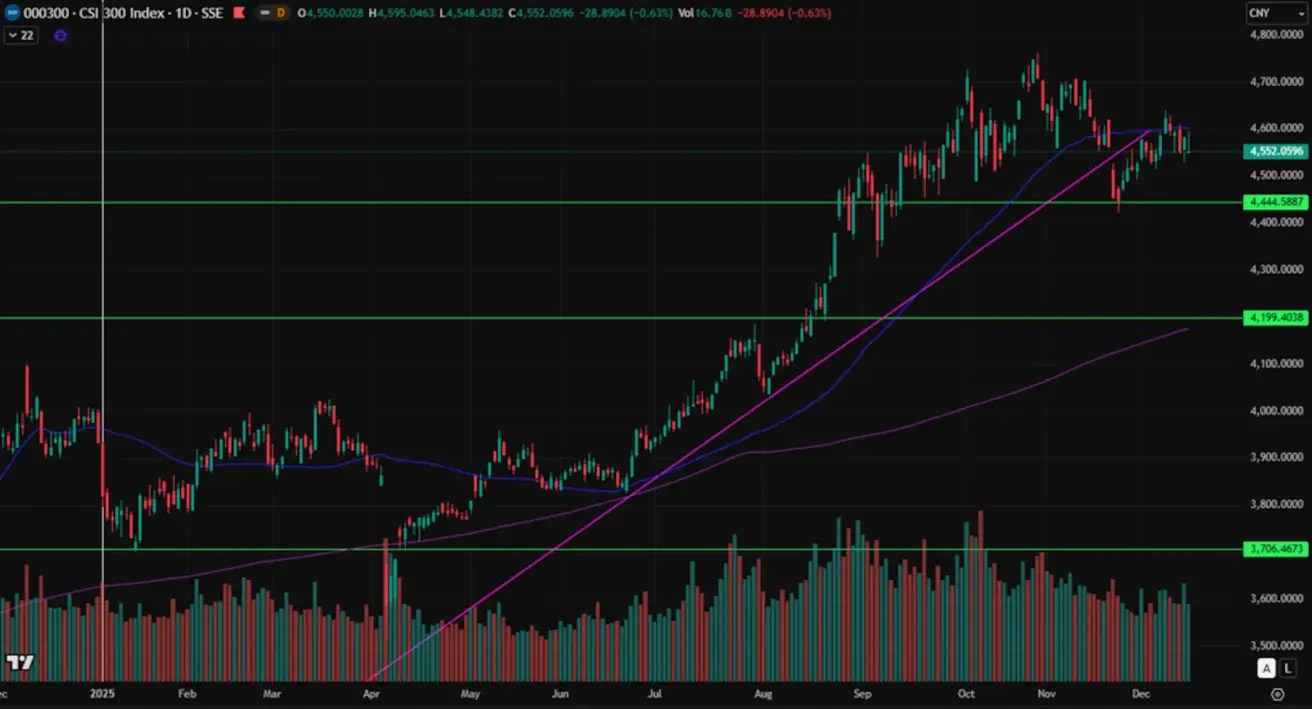Open chart settings gear at bottom right

click(x=1277, y=693)
